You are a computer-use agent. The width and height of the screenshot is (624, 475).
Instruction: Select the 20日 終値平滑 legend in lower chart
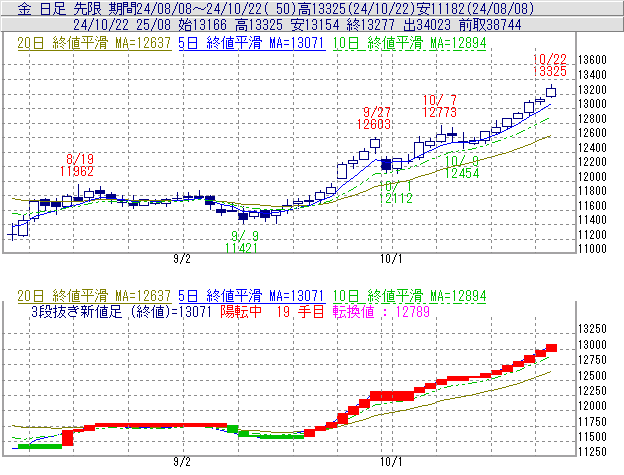click(x=94, y=296)
